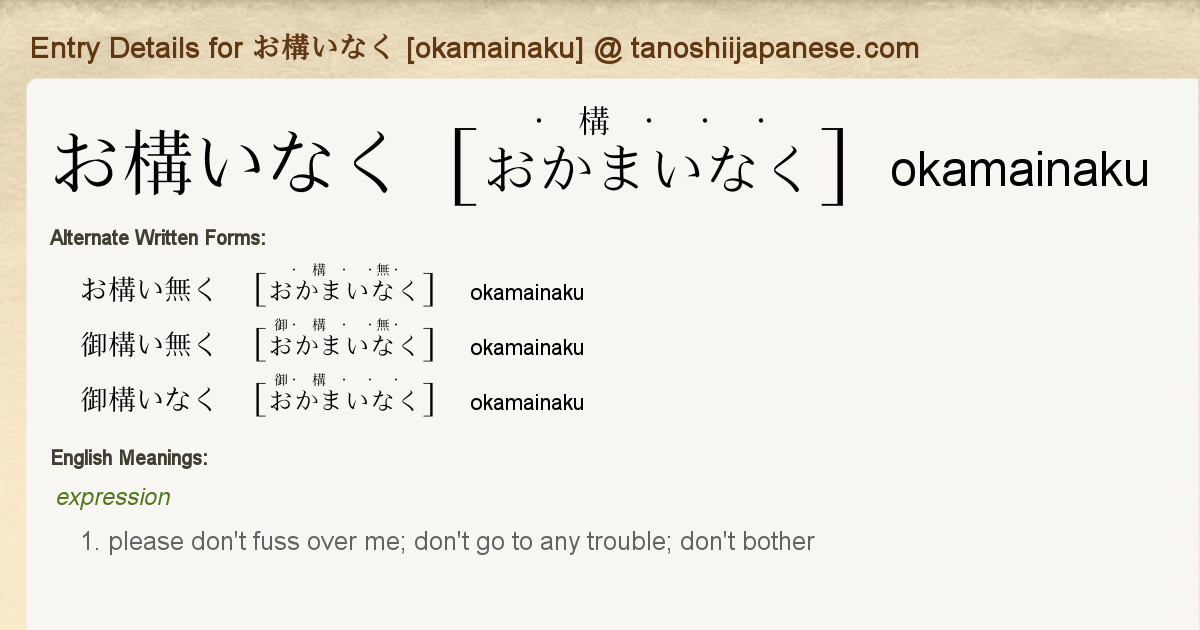Click the small 構 kanji above the large reading
Viewport: 1200px width, 630px height.
coord(594,122)
